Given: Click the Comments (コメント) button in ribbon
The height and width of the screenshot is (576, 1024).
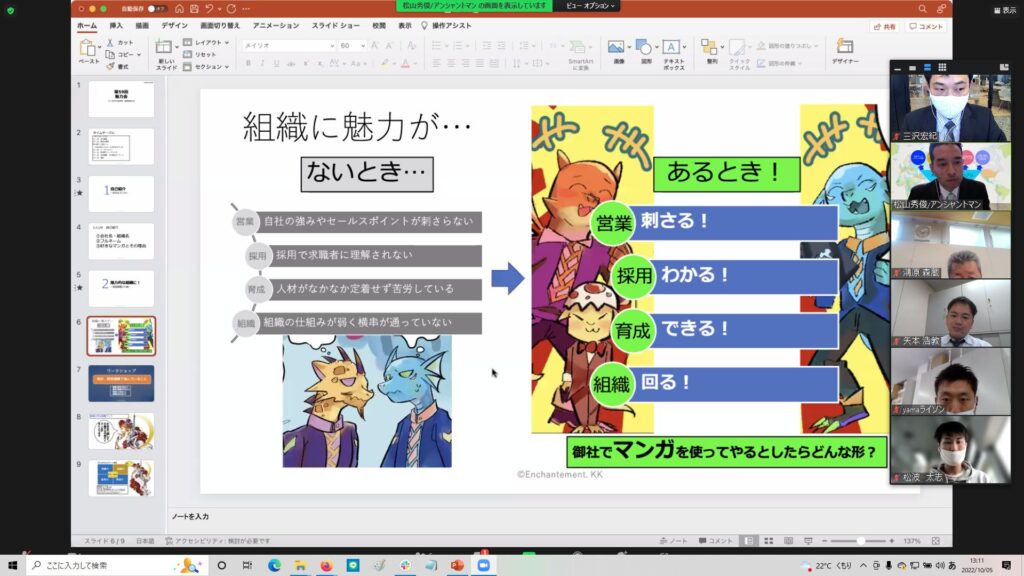Looking at the screenshot, I should coord(926,27).
